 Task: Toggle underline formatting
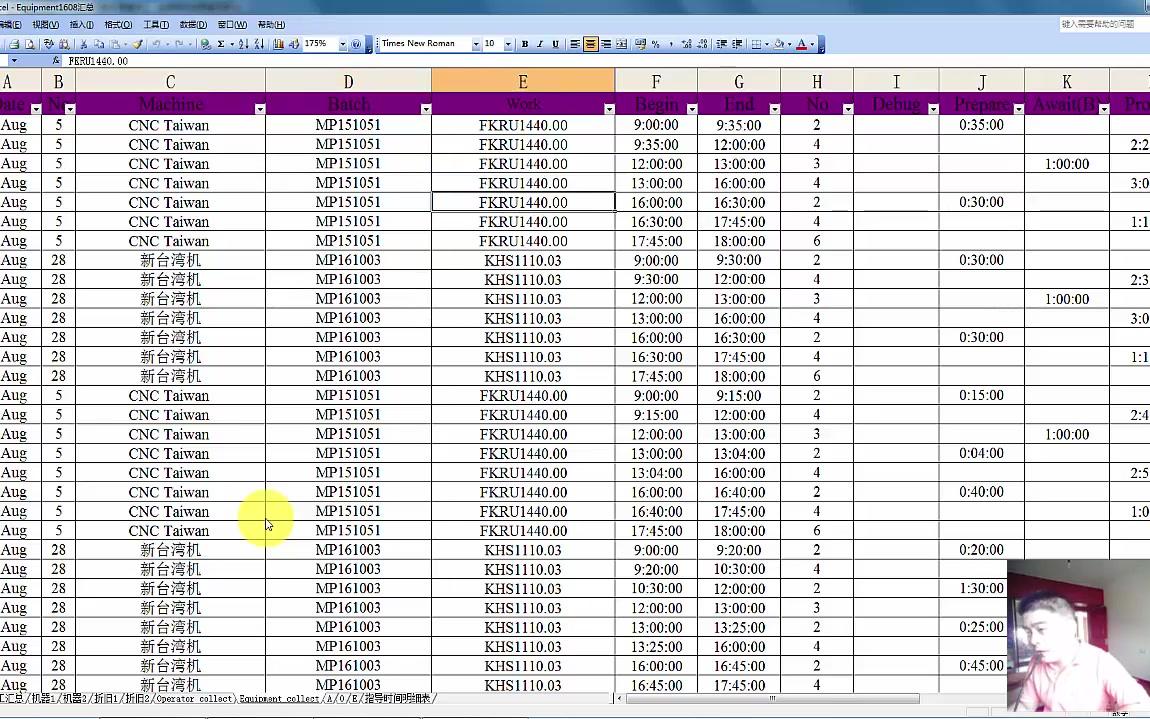coord(555,44)
